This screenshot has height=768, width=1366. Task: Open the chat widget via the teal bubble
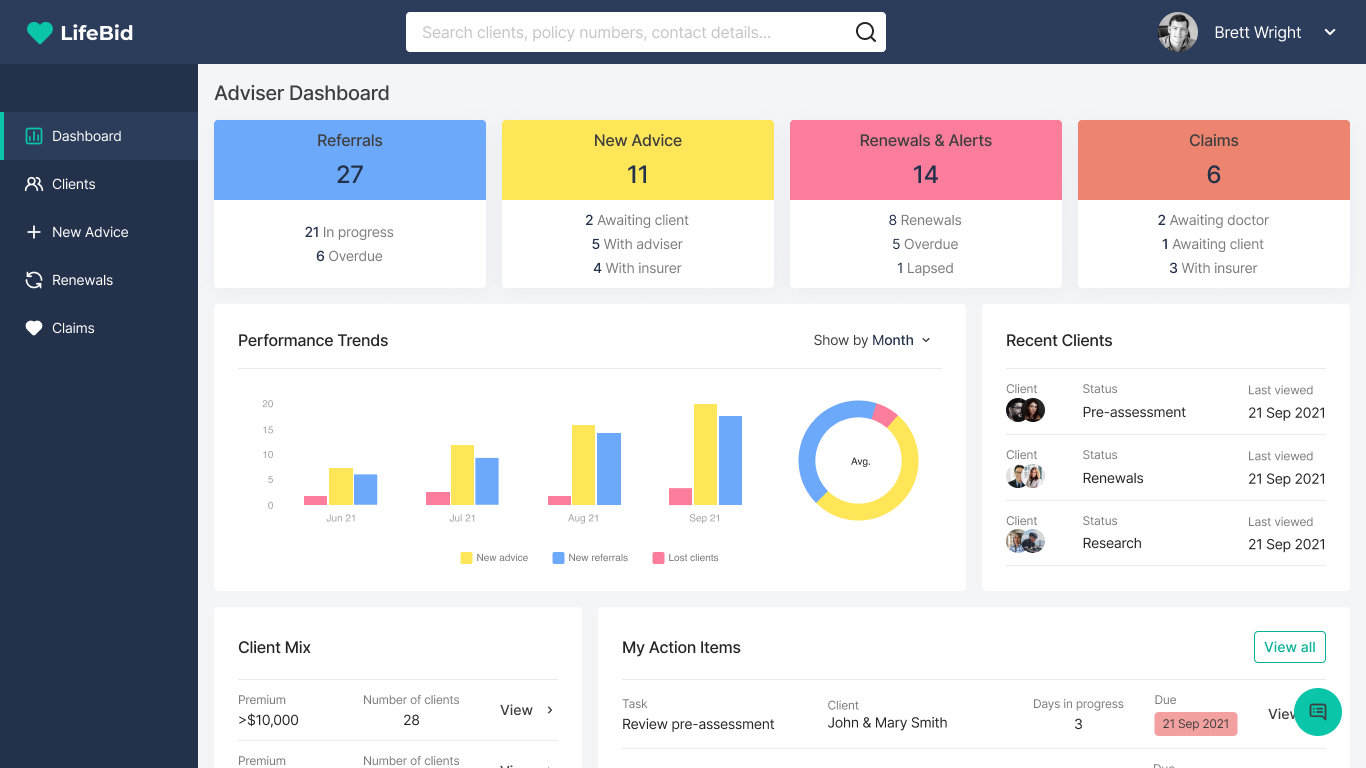point(1318,712)
